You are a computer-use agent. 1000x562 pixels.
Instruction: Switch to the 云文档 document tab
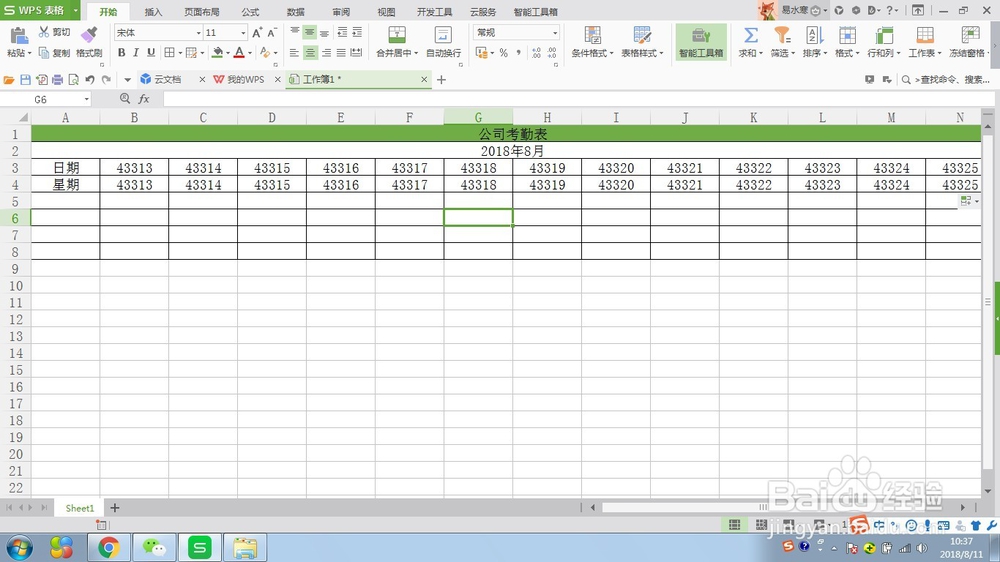pos(167,79)
